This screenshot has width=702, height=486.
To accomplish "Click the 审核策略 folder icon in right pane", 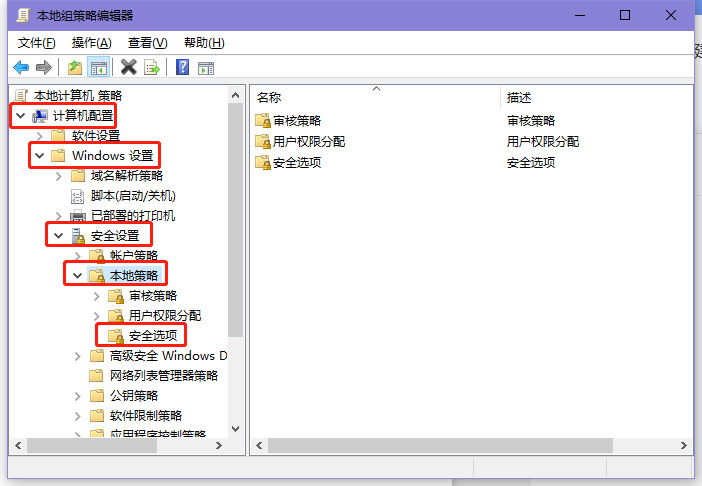I will pos(263,120).
